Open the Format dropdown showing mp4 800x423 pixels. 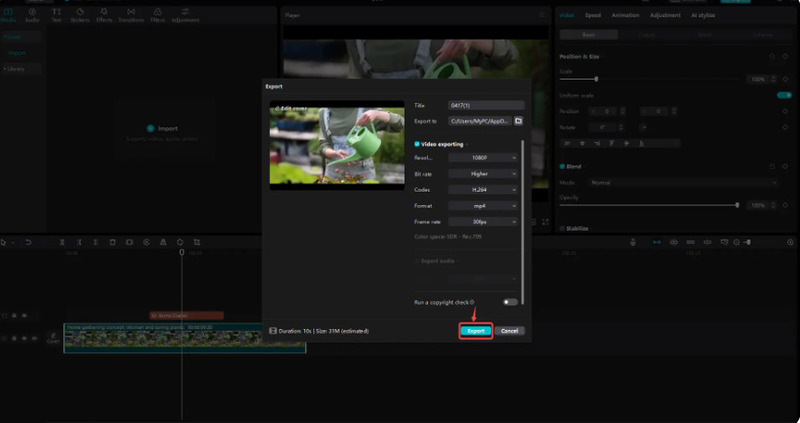484,205
